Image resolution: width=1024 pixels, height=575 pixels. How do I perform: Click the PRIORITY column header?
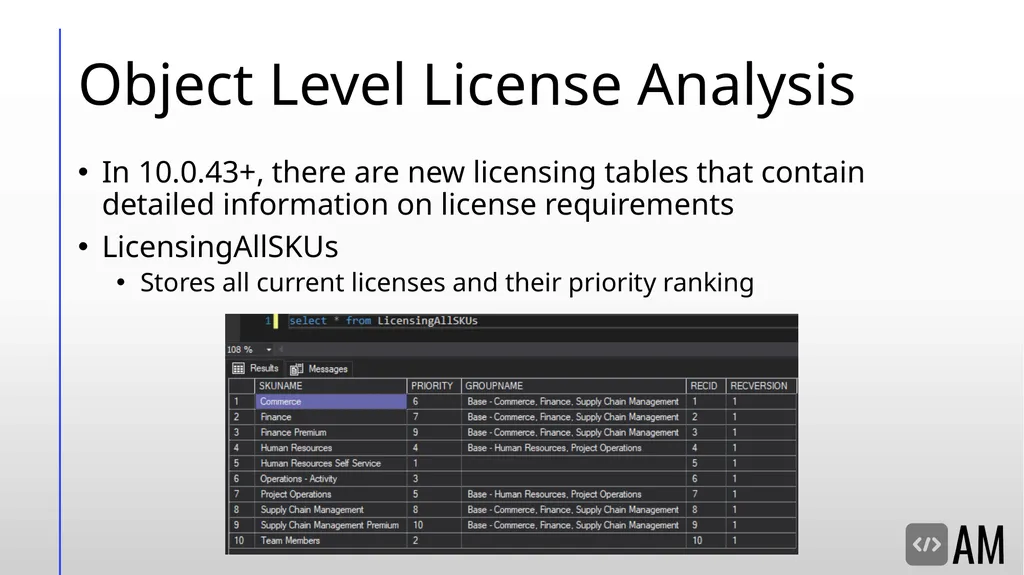(x=434, y=386)
